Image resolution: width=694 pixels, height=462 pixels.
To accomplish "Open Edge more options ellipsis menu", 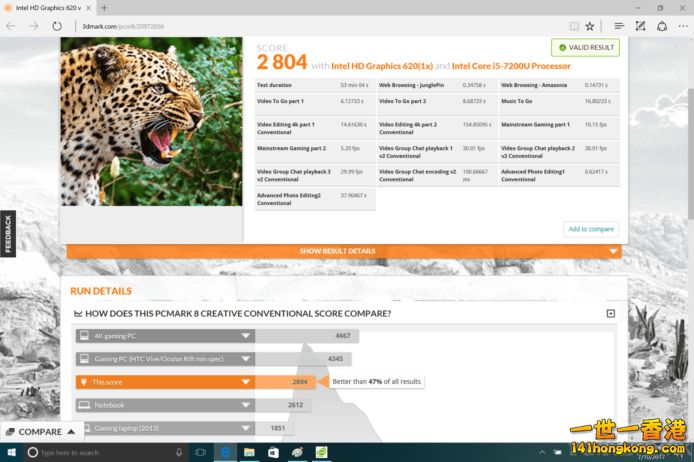I will click(x=683, y=26).
